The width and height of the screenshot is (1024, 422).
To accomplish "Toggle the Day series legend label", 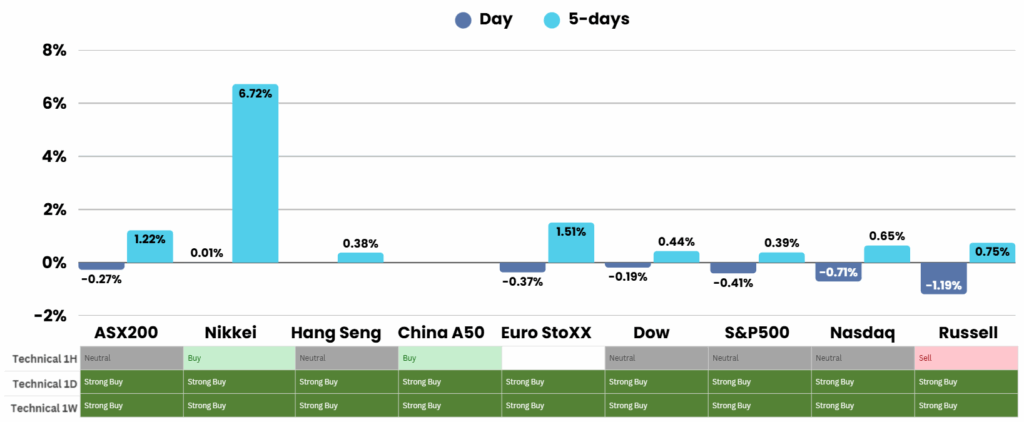I will pos(495,19).
